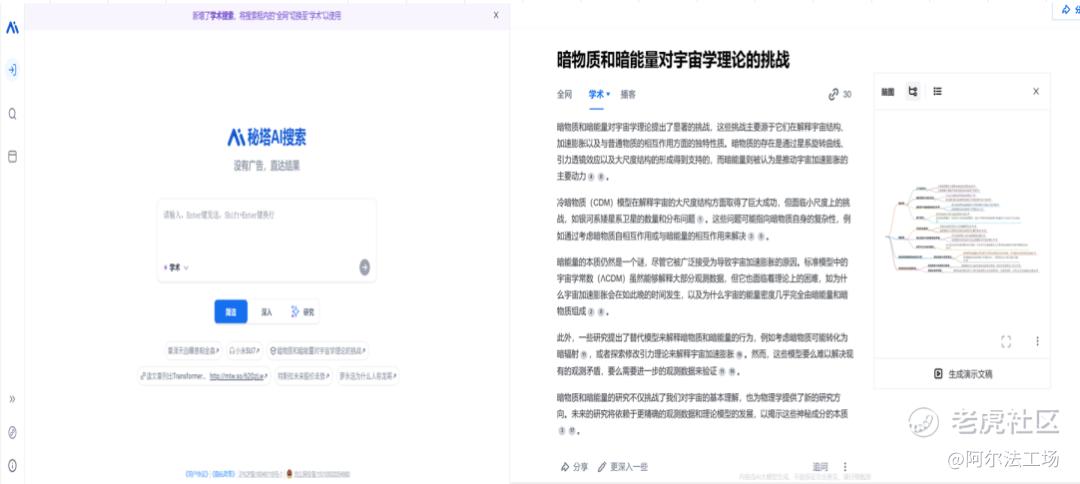Click the login arrow icon in sidebar
The height and width of the screenshot is (484, 1080).
[12, 70]
